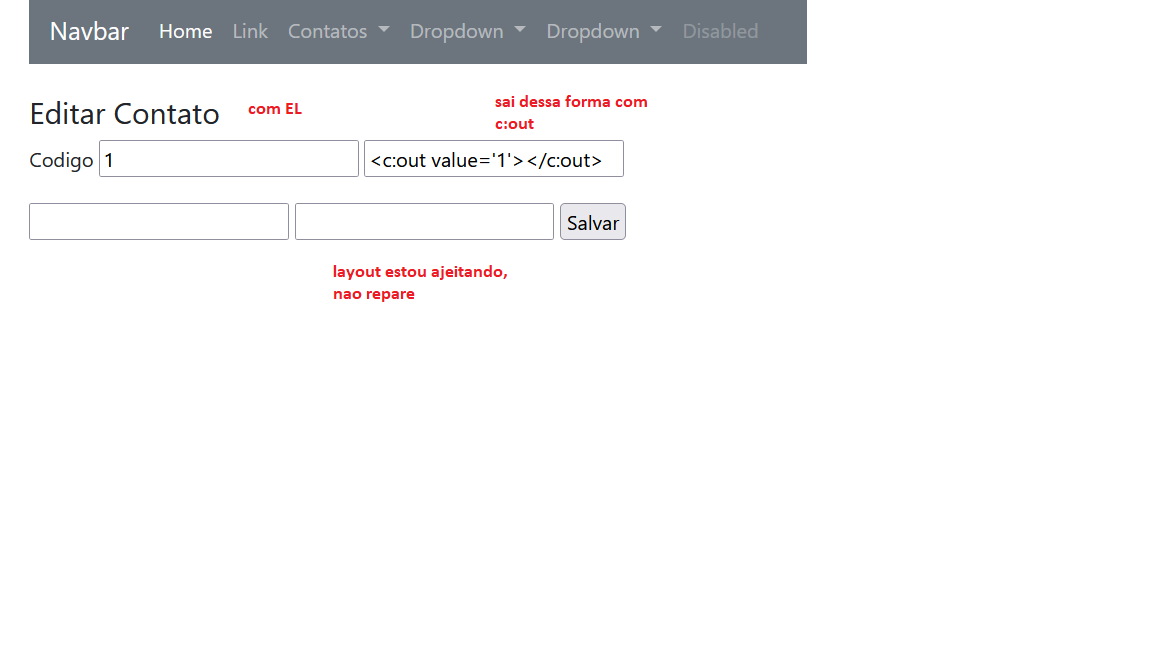Expand the Contatos dropdown menu
Viewport: 1152px width, 648px height.
[339, 32]
